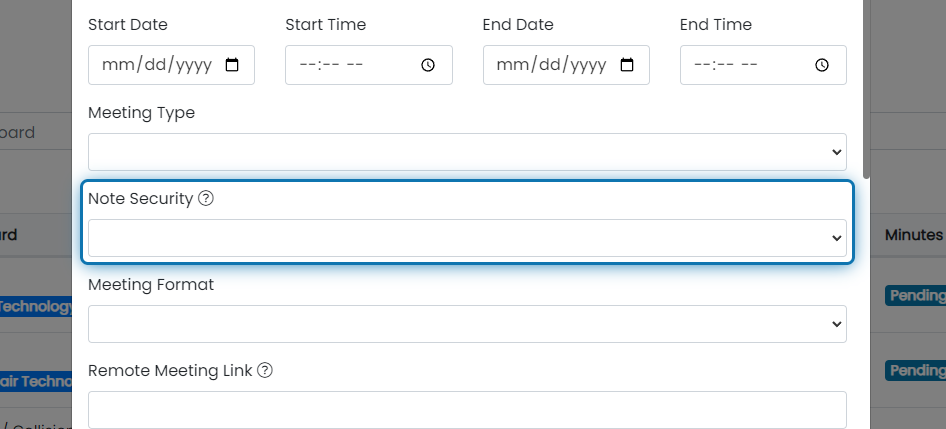Click the modal's vertical scrollbar
946x429 pixels.
867,89
